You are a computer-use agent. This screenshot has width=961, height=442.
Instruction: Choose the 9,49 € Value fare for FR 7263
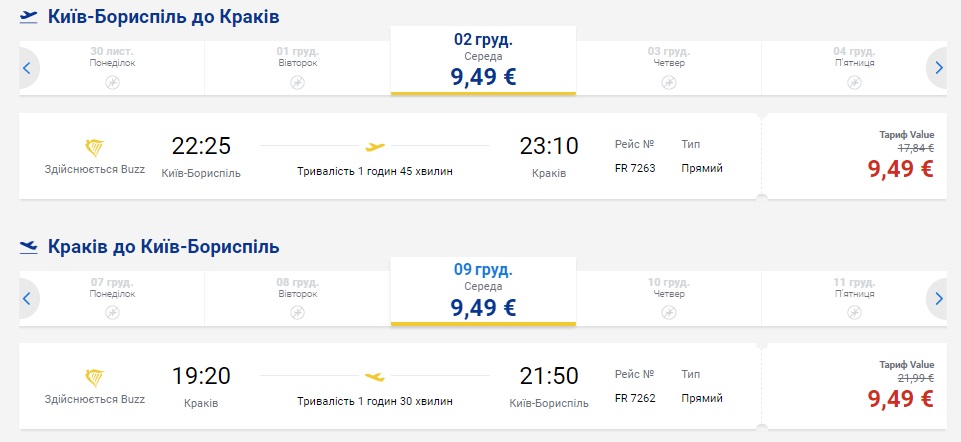pyautogui.click(x=899, y=168)
